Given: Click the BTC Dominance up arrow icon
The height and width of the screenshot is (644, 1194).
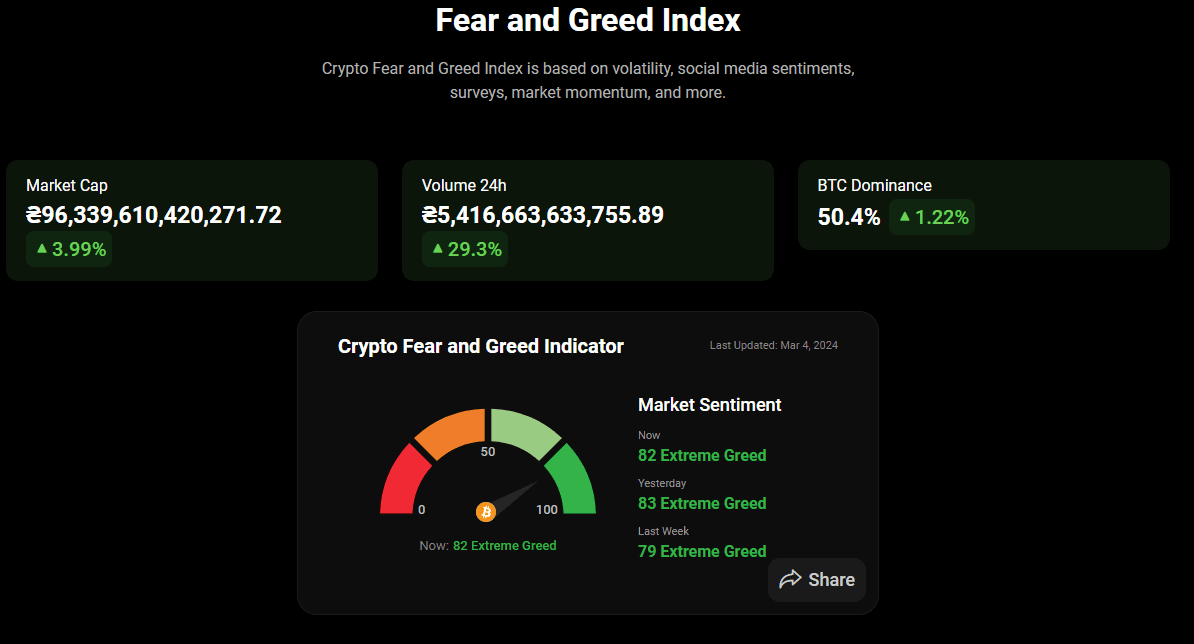Looking at the screenshot, I should pos(905,216).
